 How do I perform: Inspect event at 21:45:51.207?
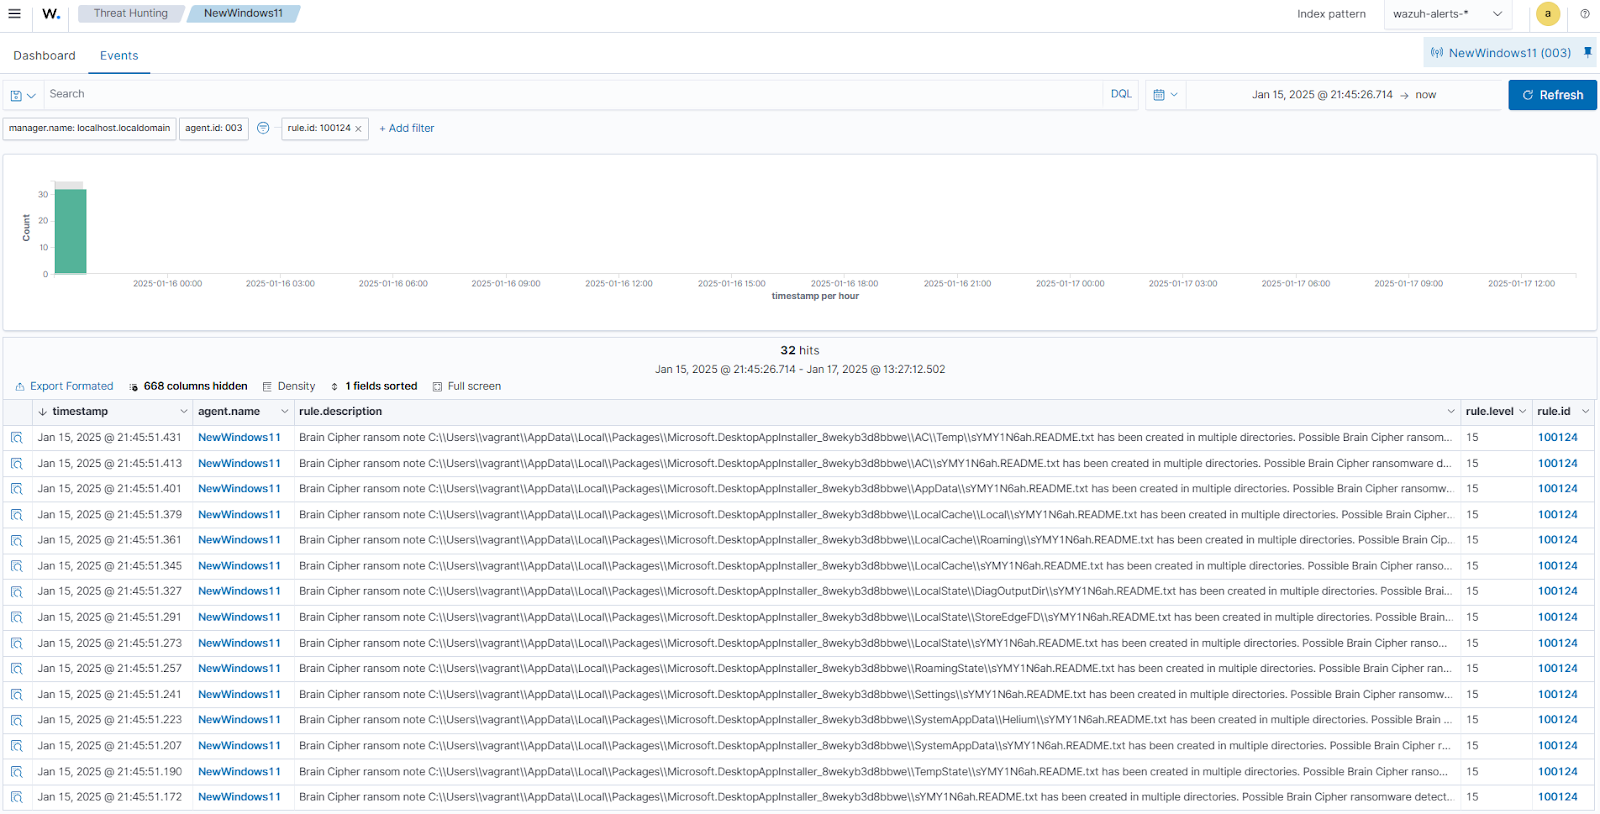click(x=17, y=746)
